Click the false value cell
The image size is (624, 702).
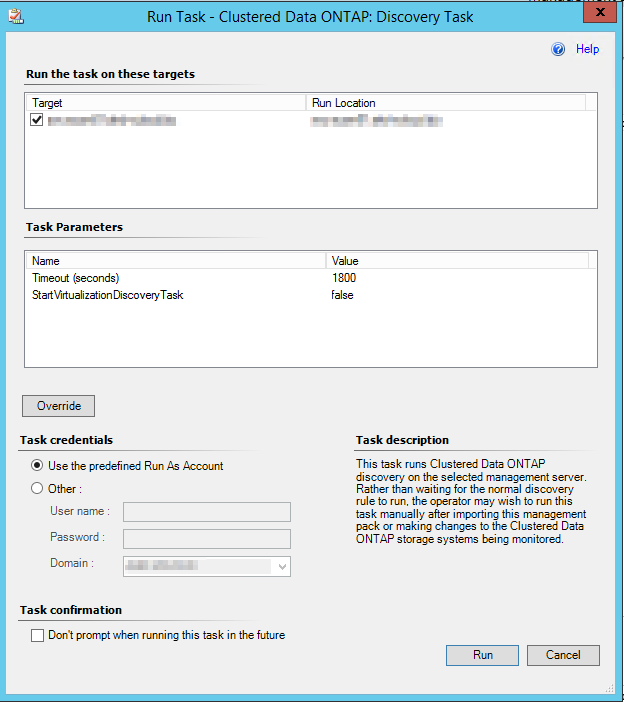(342, 295)
